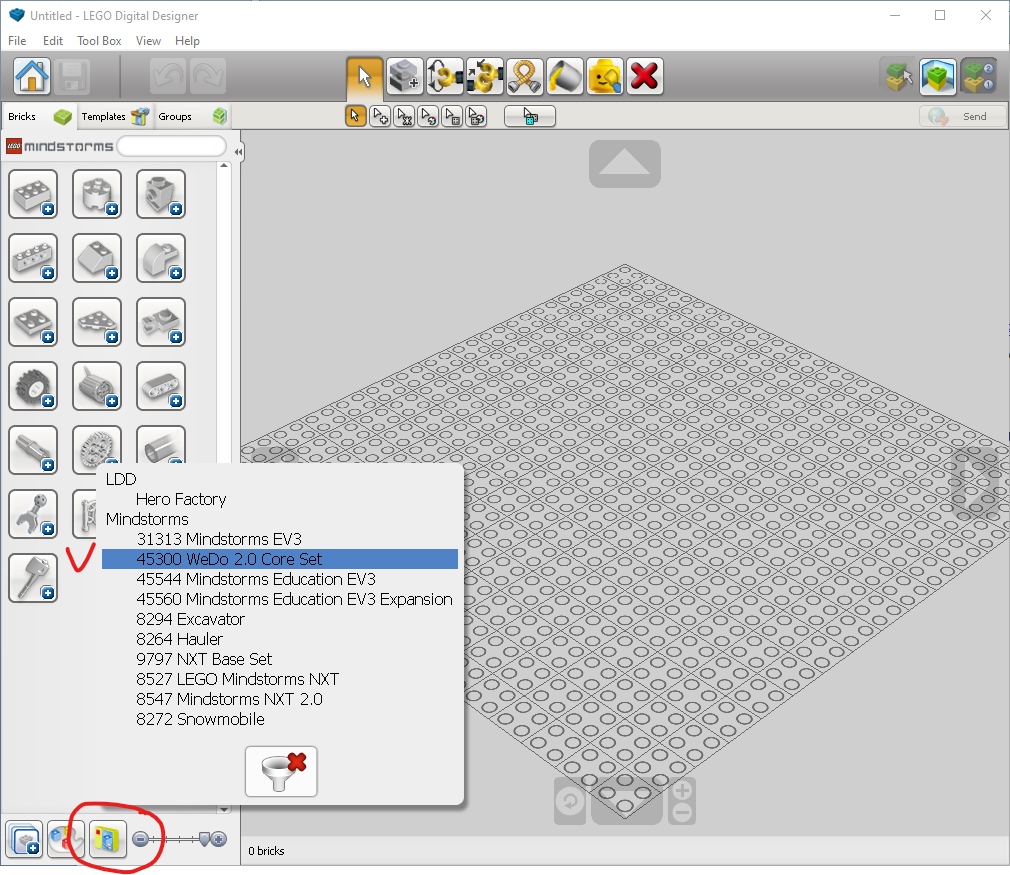Switch to Build mode icon

[x=898, y=76]
